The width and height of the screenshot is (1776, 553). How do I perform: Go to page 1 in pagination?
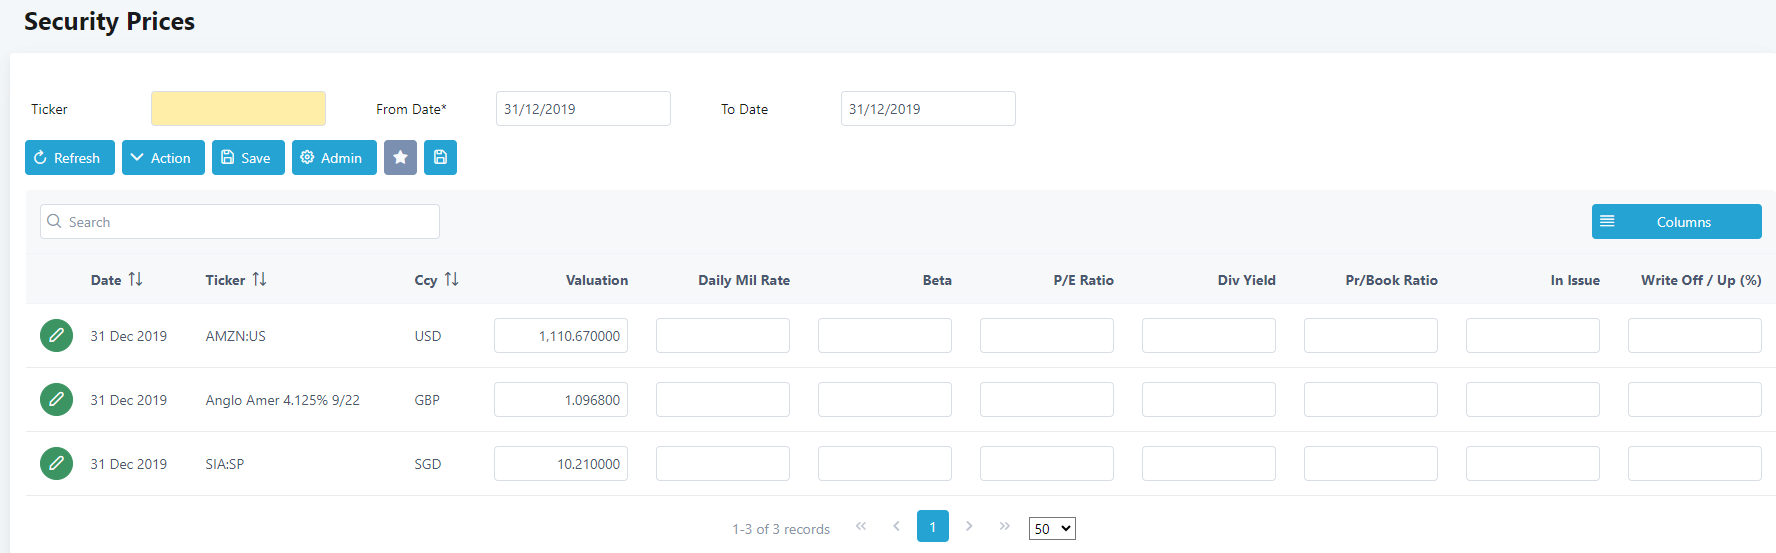click(932, 527)
